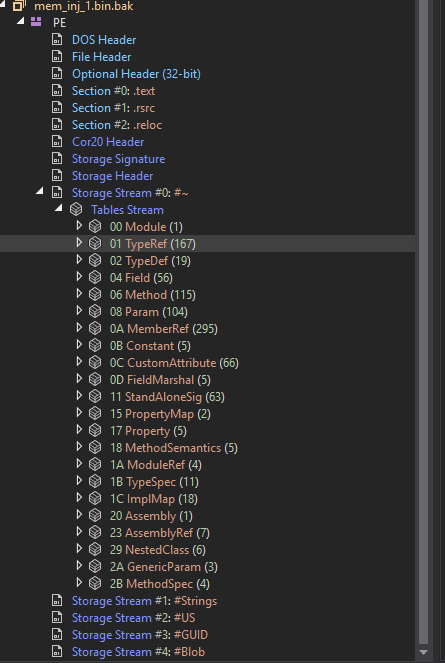This screenshot has height=663, width=445.
Task: Click the cube icon beside 06 Method
Action: 95,294
